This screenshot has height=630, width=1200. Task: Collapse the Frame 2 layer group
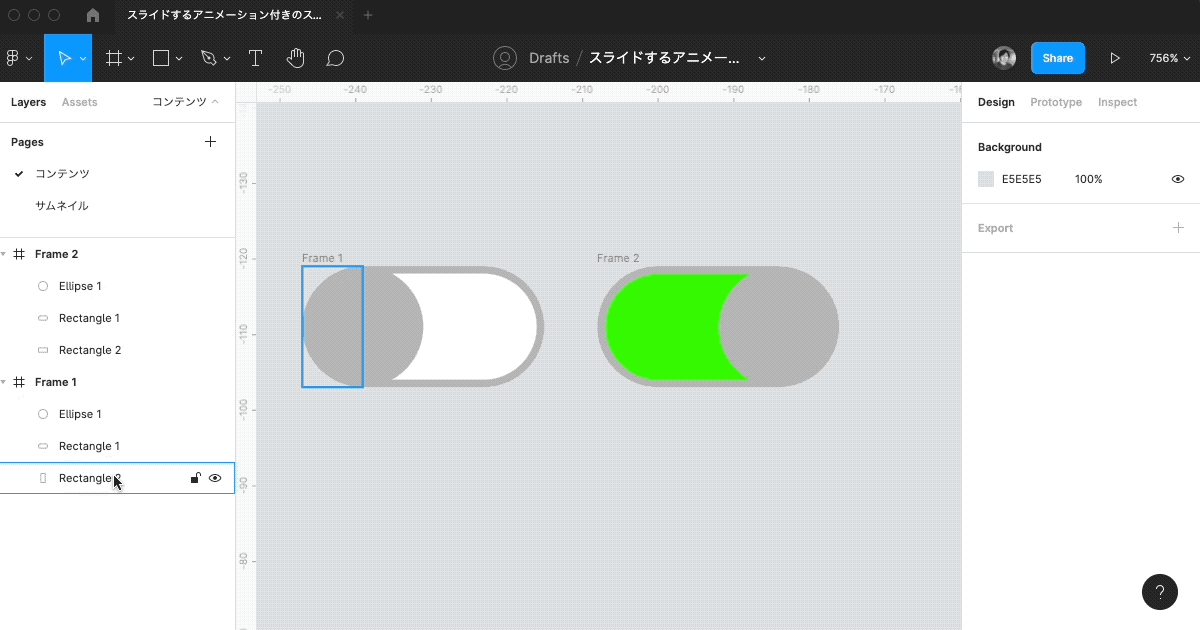tap(4, 254)
